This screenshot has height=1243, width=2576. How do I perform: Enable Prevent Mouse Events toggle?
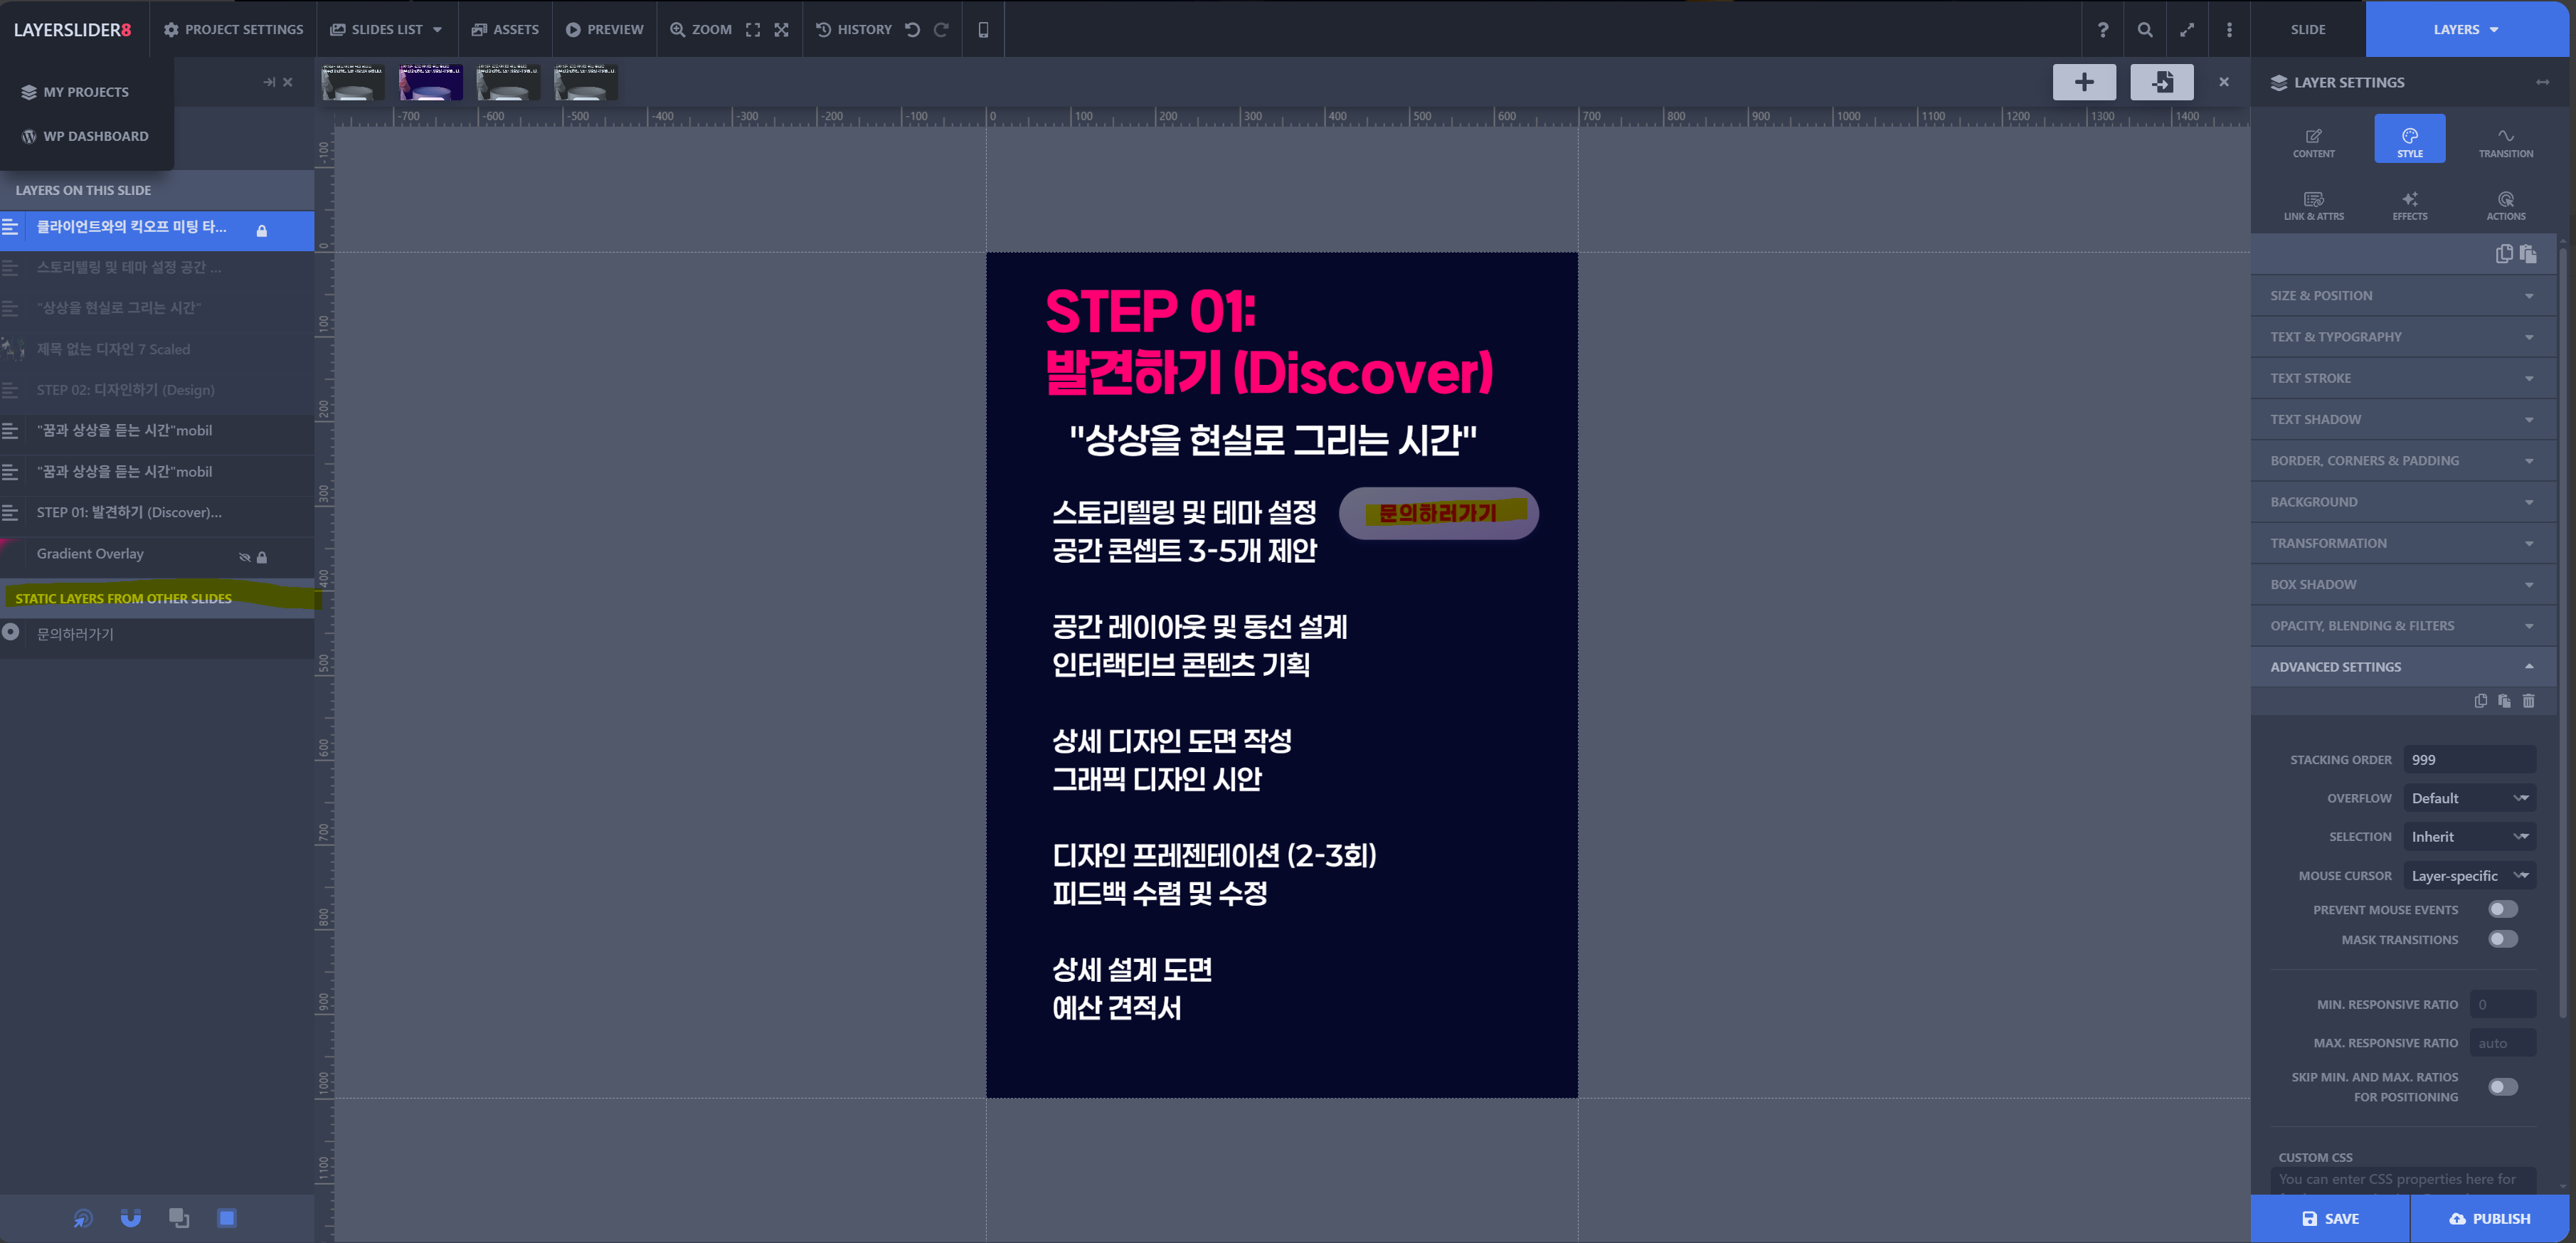point(2502,909)
